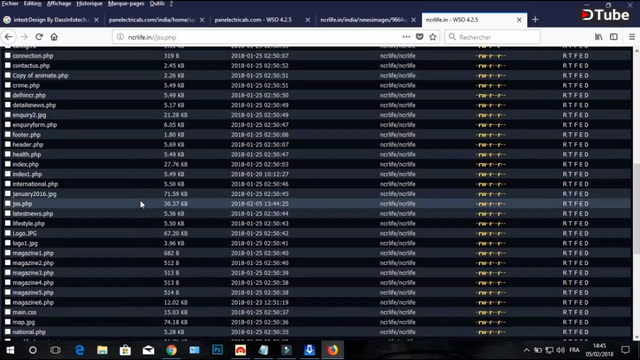640x360 pixels.
Task: Show hidden system tray icons chevron
Action: tap(527, 350)
